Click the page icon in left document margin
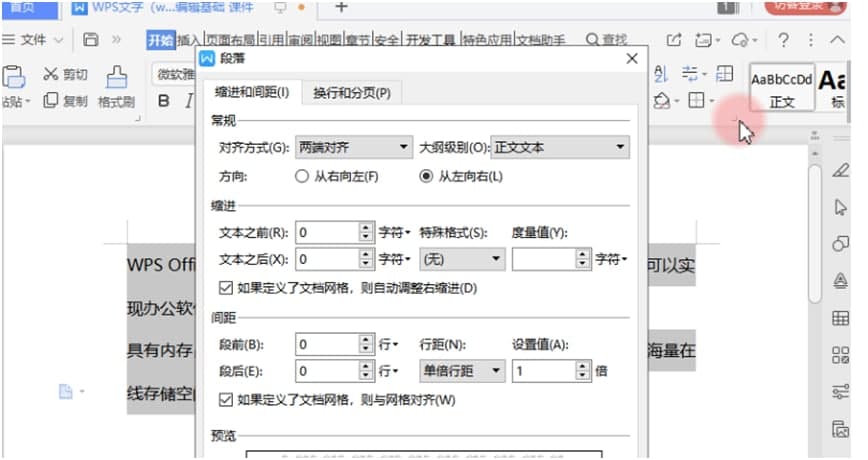The width and height of the screenshot is (868, 460). point(66,392)
